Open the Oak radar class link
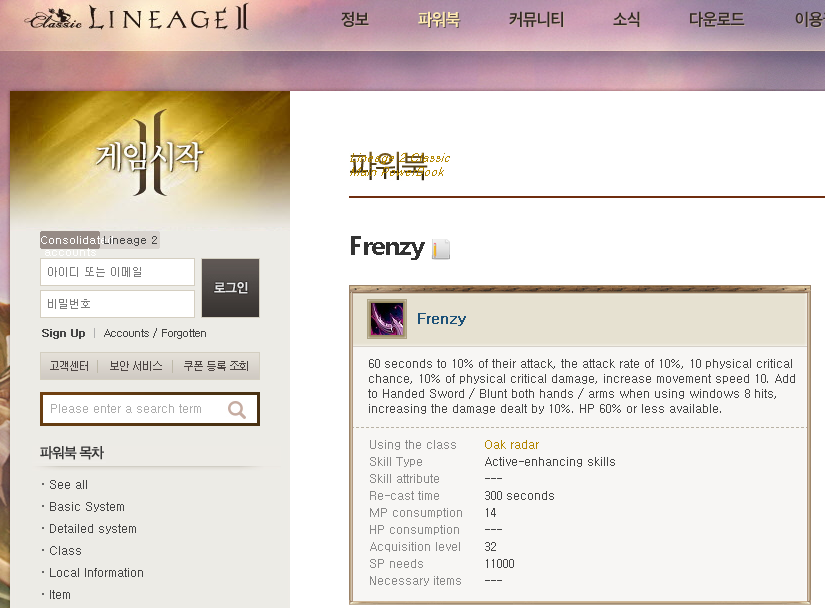 tap(511, 445)
